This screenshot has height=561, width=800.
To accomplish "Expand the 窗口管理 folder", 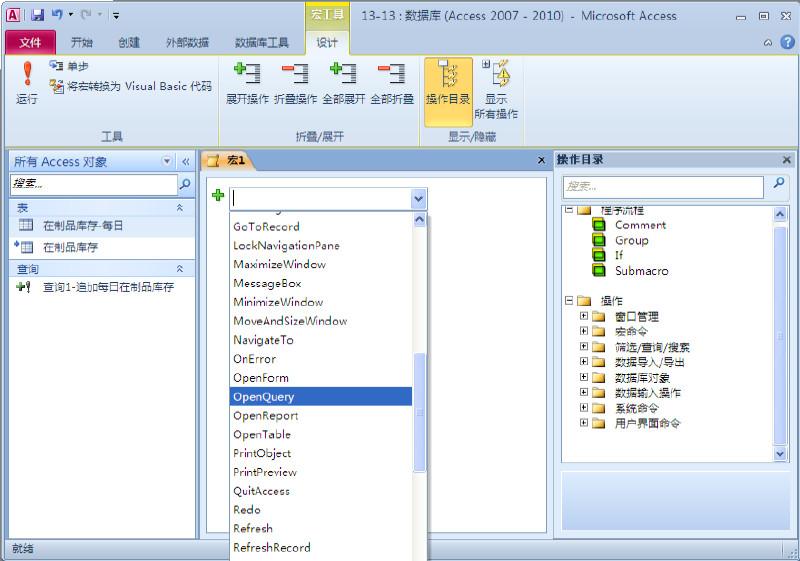I will tap(584, 316).
